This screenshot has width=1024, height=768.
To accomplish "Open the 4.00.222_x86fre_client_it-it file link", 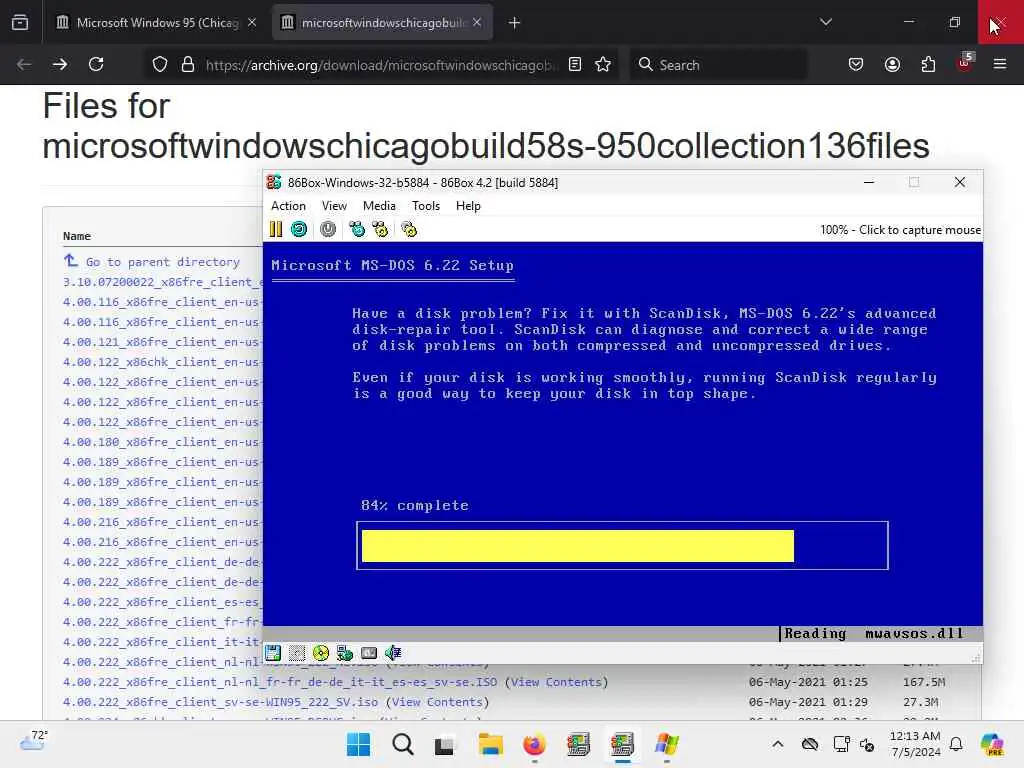I will (x=163, y=641).
